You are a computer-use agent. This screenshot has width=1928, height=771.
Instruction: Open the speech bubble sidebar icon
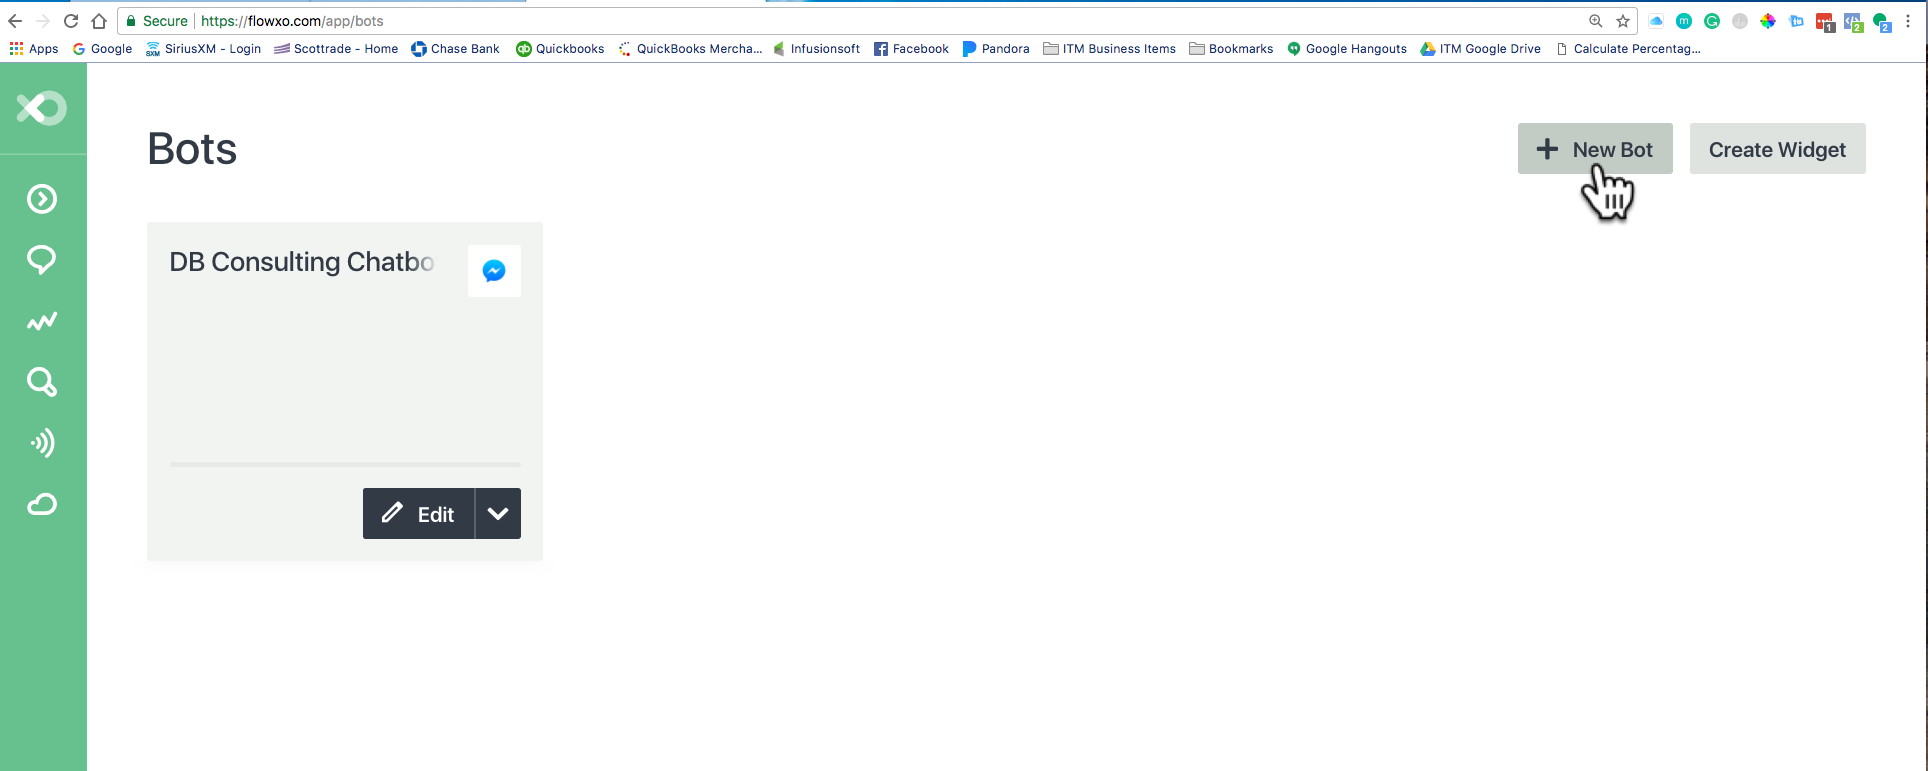click(x=42, y=260)
